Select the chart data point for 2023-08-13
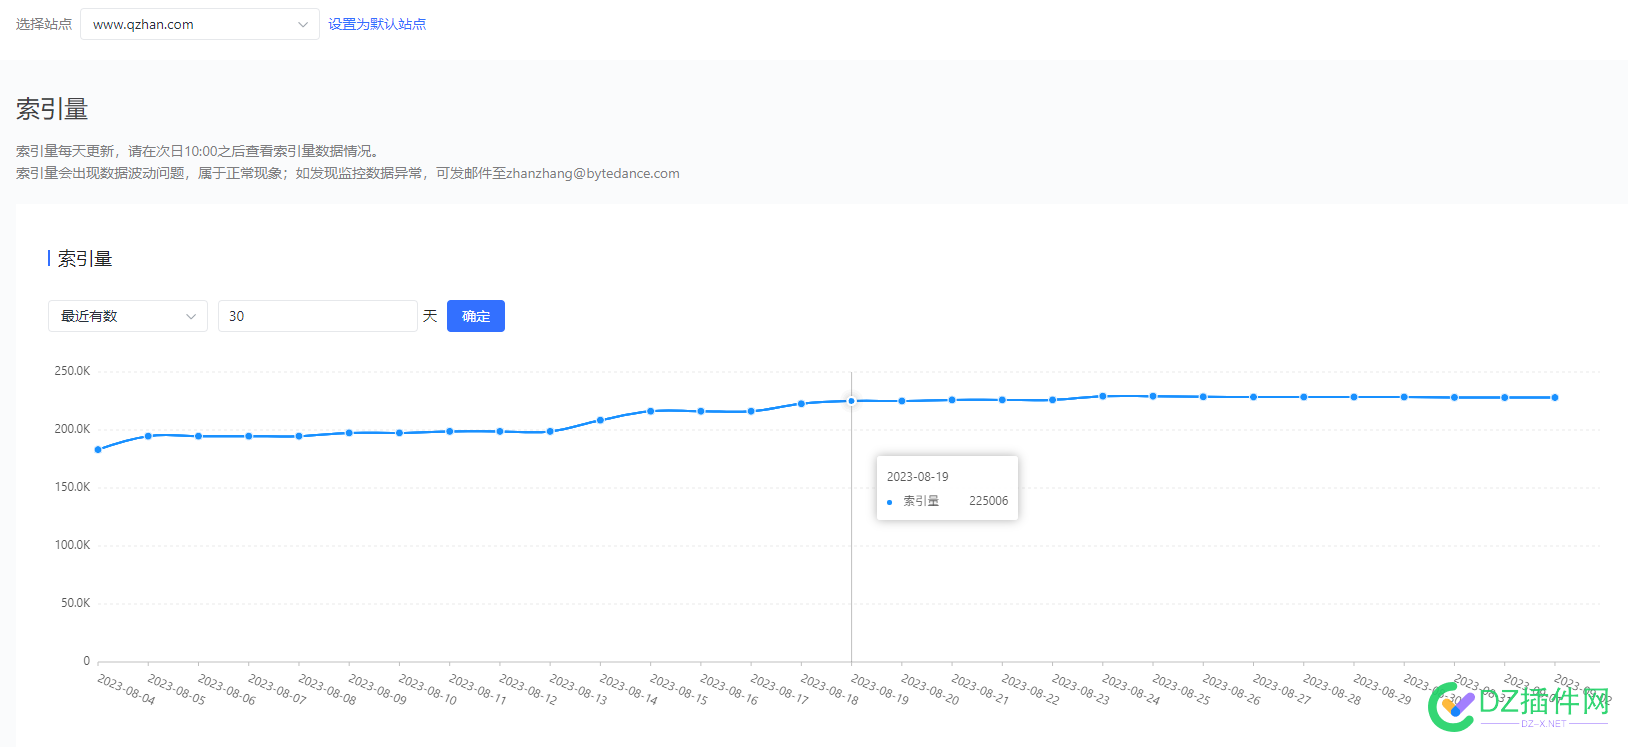The width and height of the screenshot is (1628, 747). pos(550,431)
